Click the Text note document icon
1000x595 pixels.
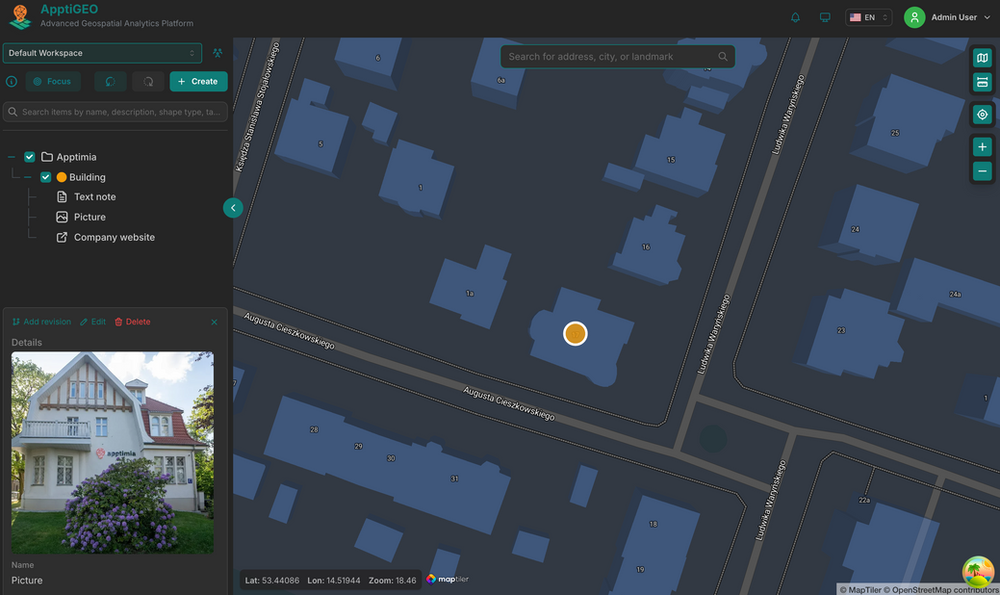[62, 196]
